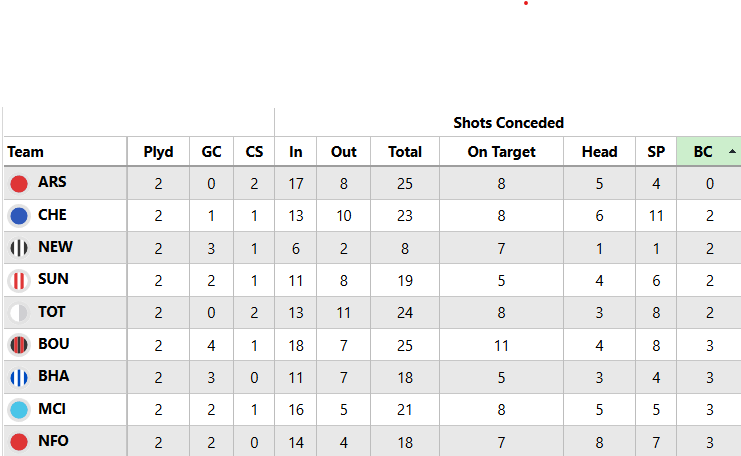Viewport: 741px width, 456px height.
Task: Click the Nottingham Forest red badge icon
Action: point(19,441)
